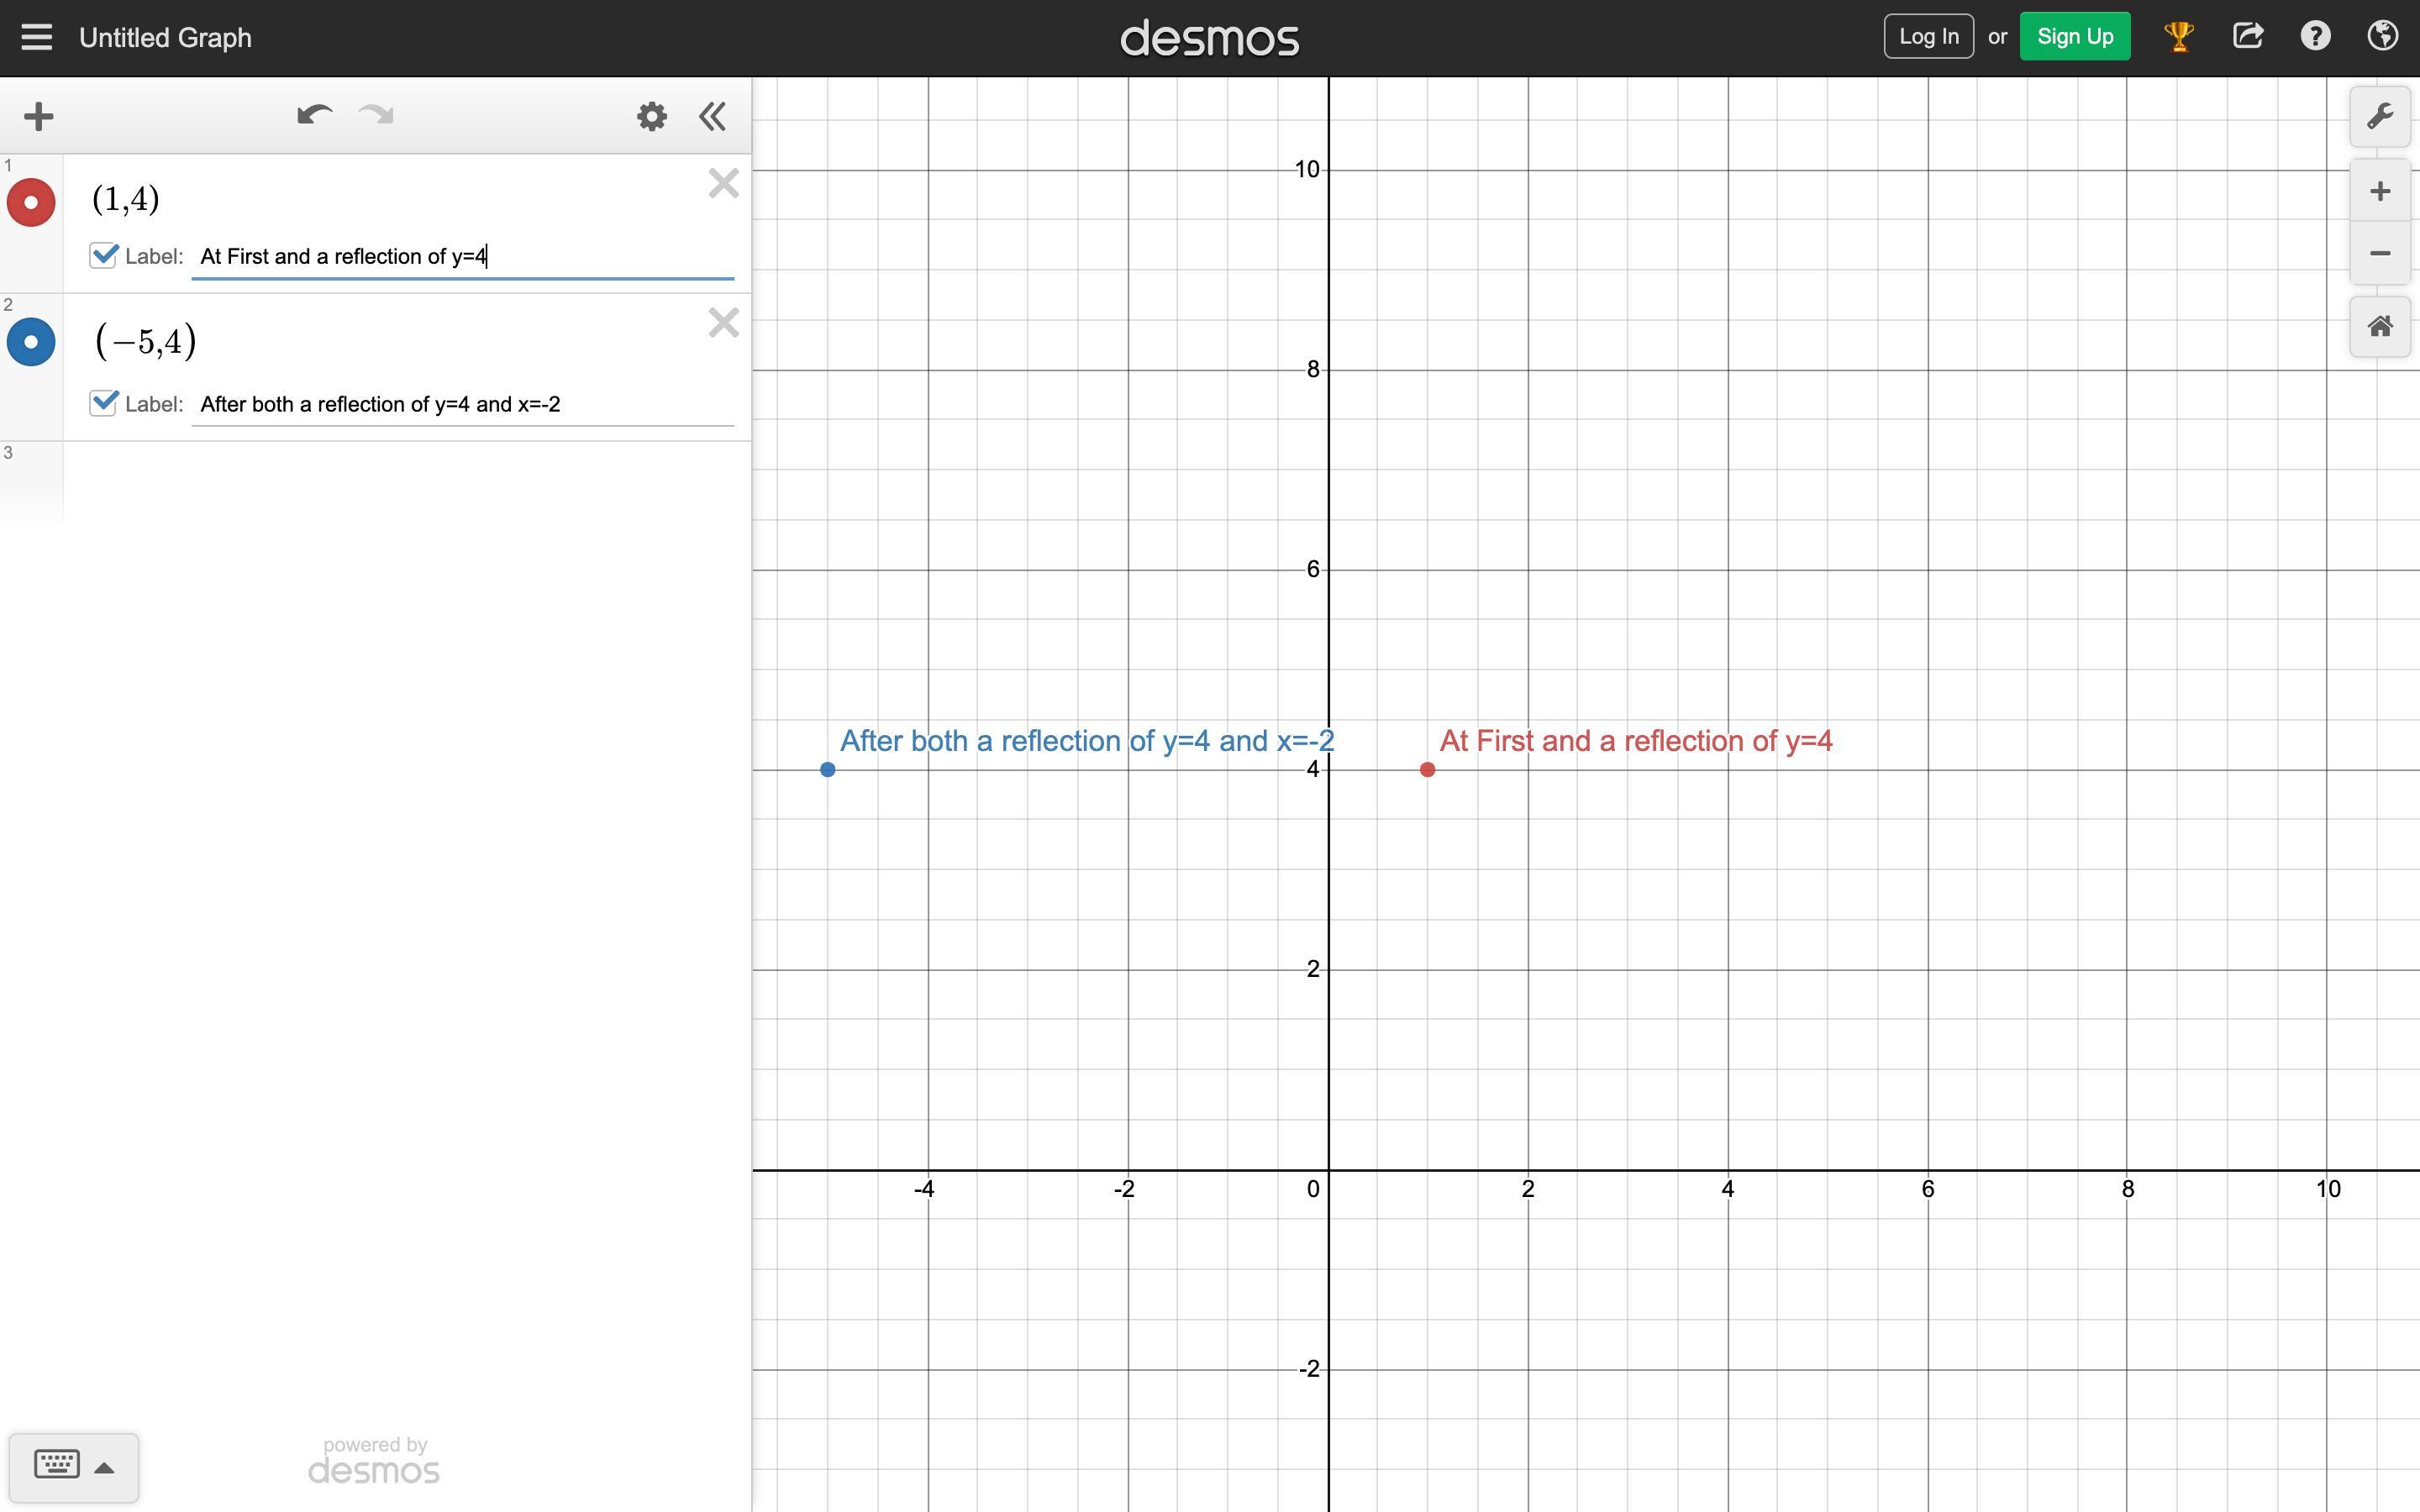Toggle the blue point (−5,4) icon
The image size is (2420, 1512).
(x=31, y=342)
